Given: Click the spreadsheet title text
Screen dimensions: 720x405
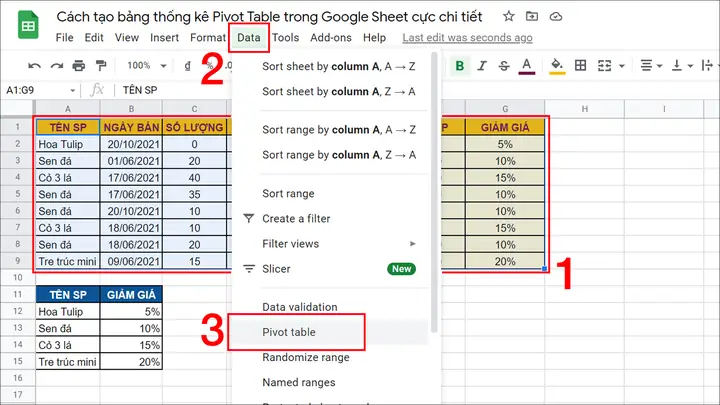Looking at the screenshot, I should coord(269,17).
